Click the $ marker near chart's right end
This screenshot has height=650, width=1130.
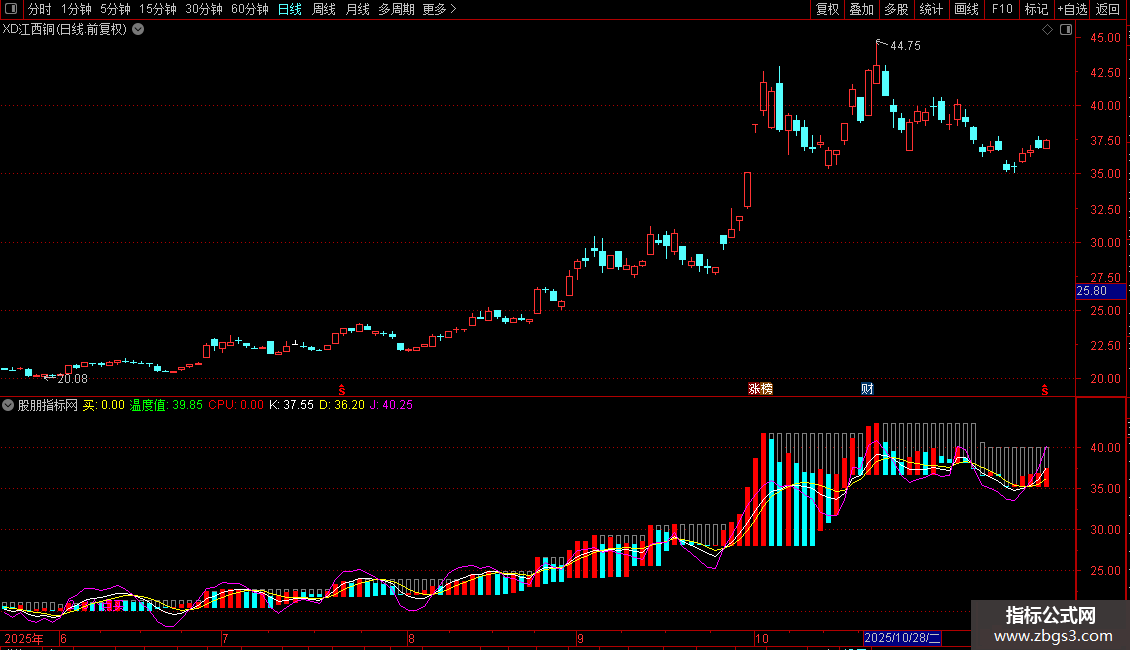[1044, 390]
